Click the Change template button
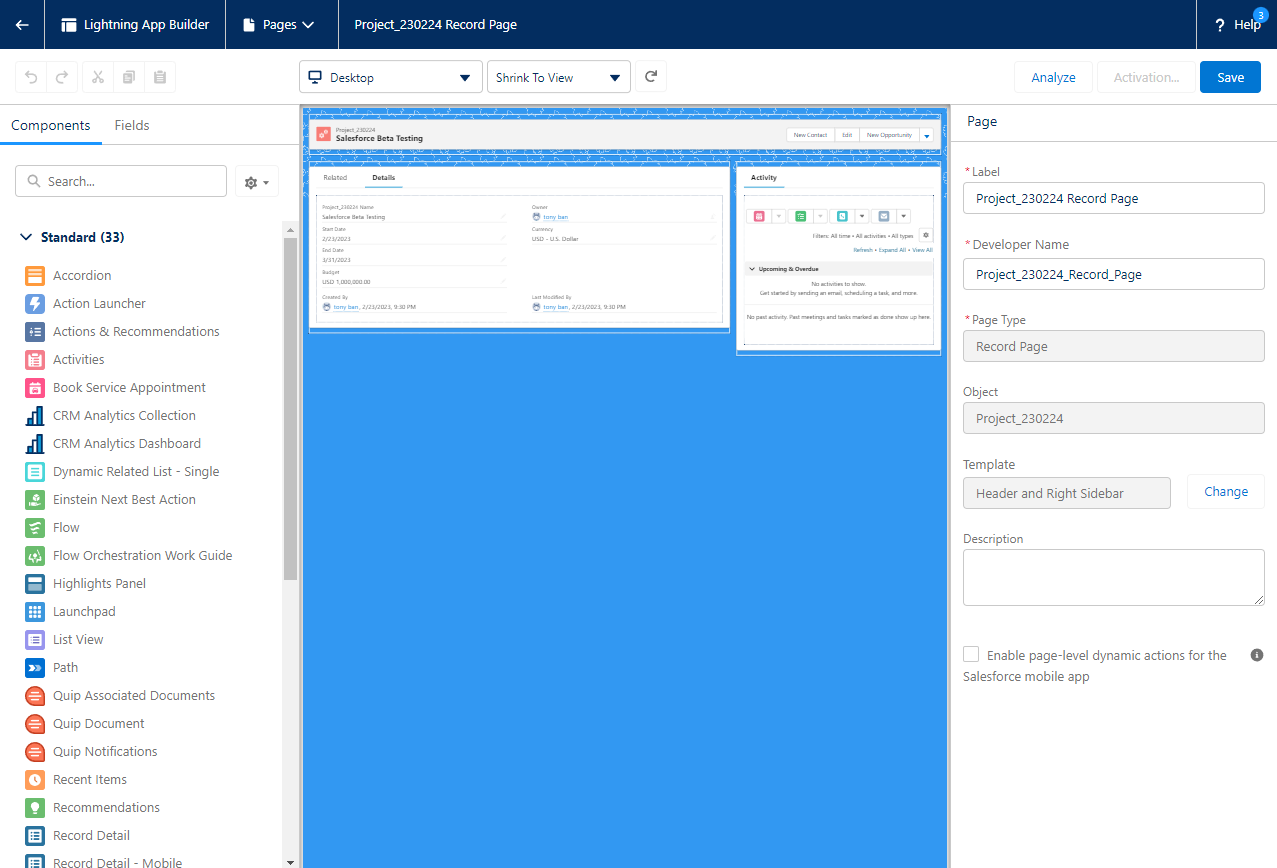The height and width of the screenshot is (868, 1277). click(x=1226, y=492)
